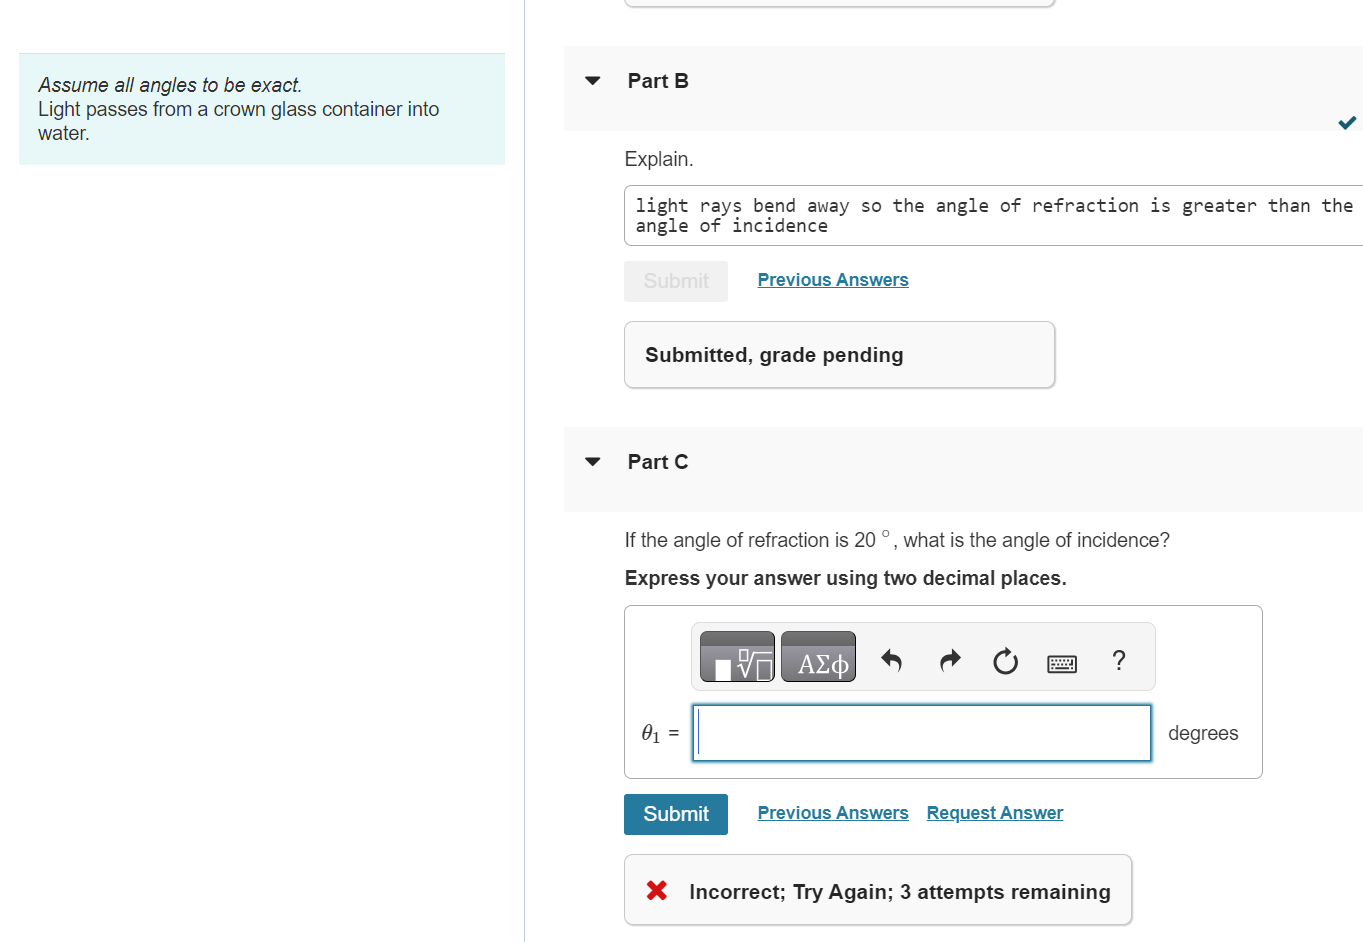The height and width of the screenshot is (942, 1363).
Task: Collapse Part C with its triangle
Action: point(593,462)
